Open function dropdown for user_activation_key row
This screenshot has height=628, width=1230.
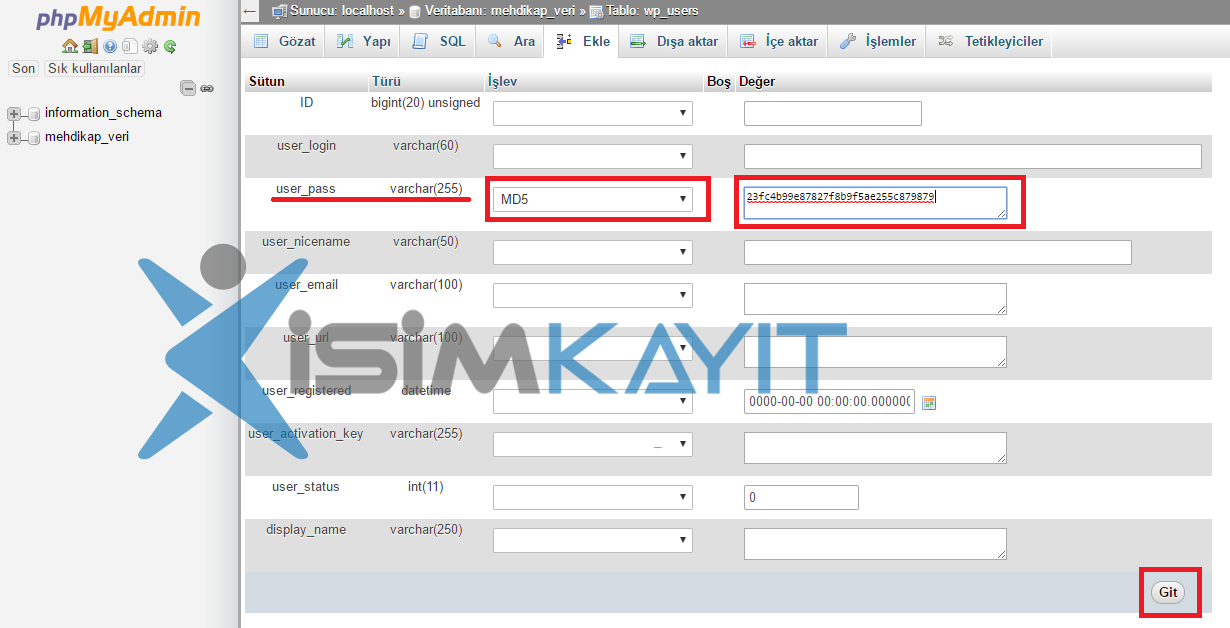click(593, 444)
